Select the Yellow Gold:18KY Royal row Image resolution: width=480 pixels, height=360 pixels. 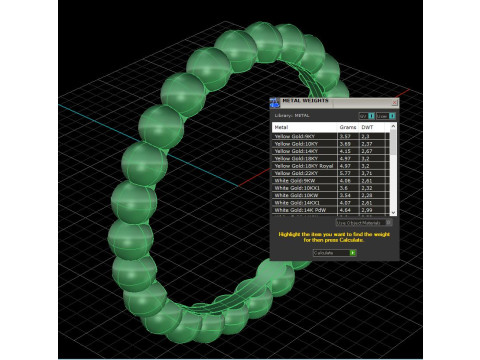coord(331,166)
